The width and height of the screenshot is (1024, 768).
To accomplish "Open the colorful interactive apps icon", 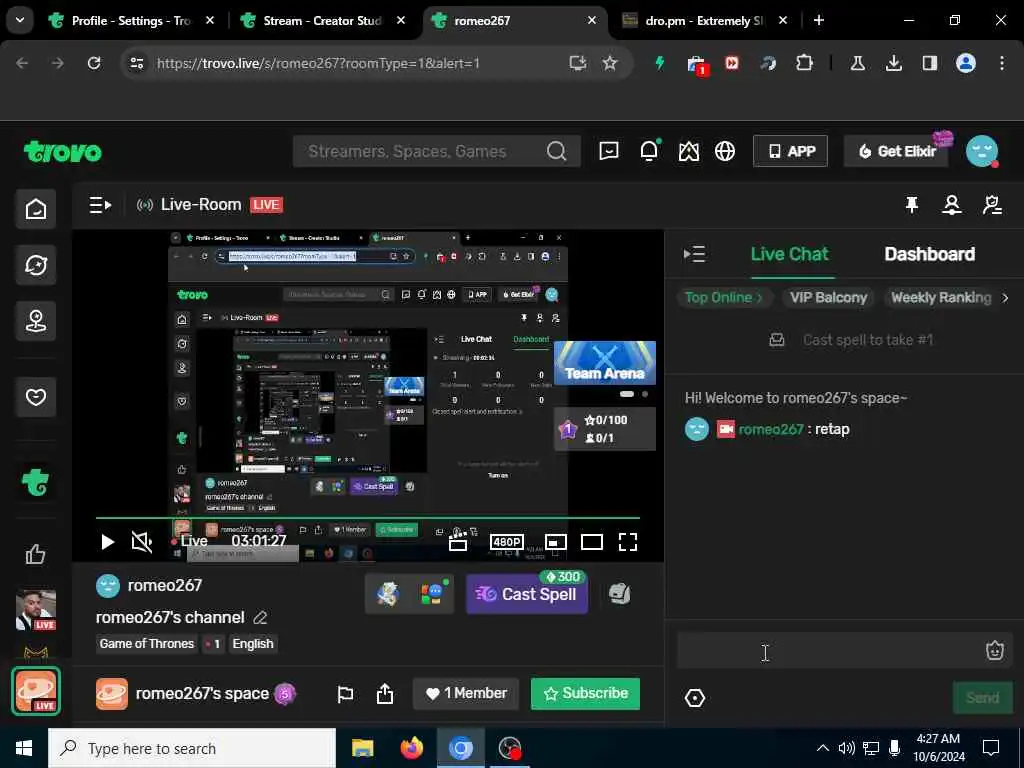I will (432, 594).
